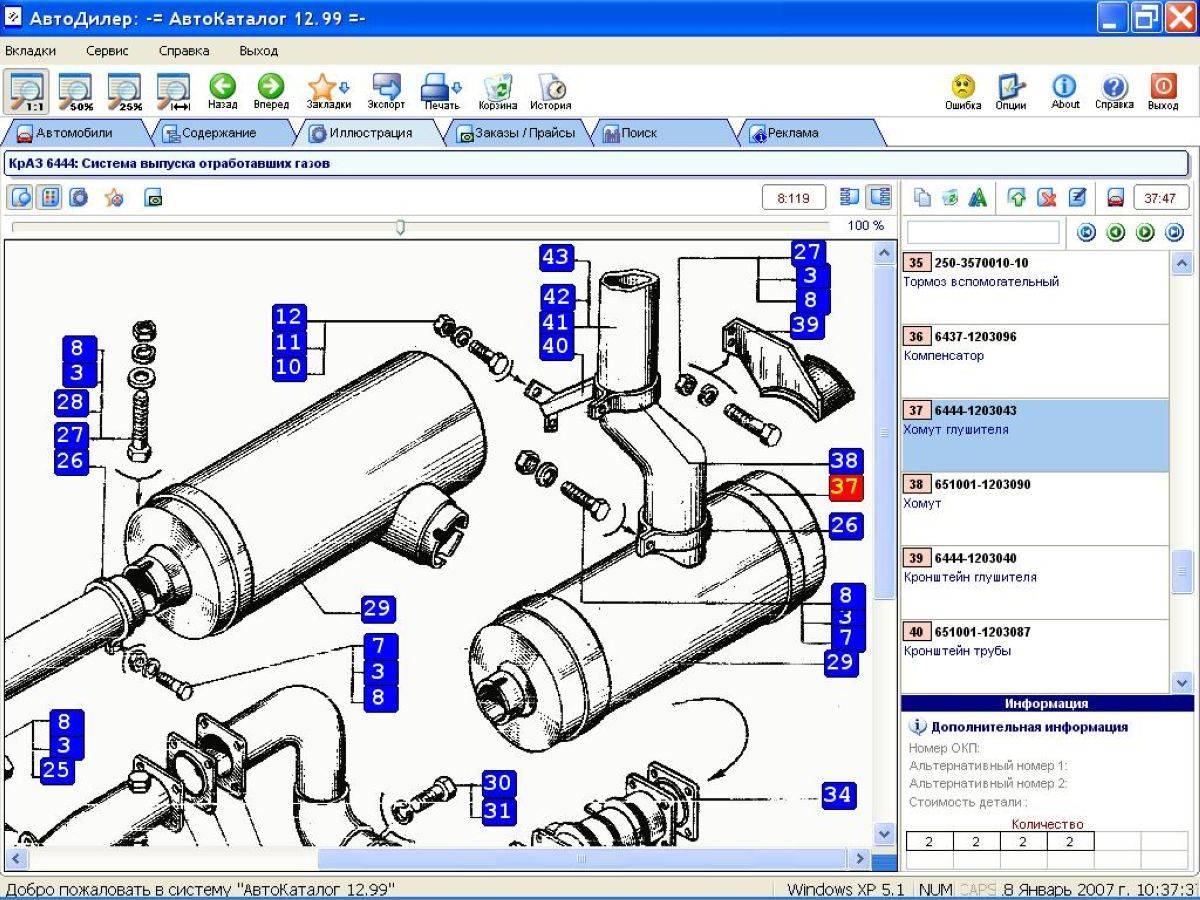
Task: Switch to the Заказы / Прайсы tab
Action: (x=516, y=132)
